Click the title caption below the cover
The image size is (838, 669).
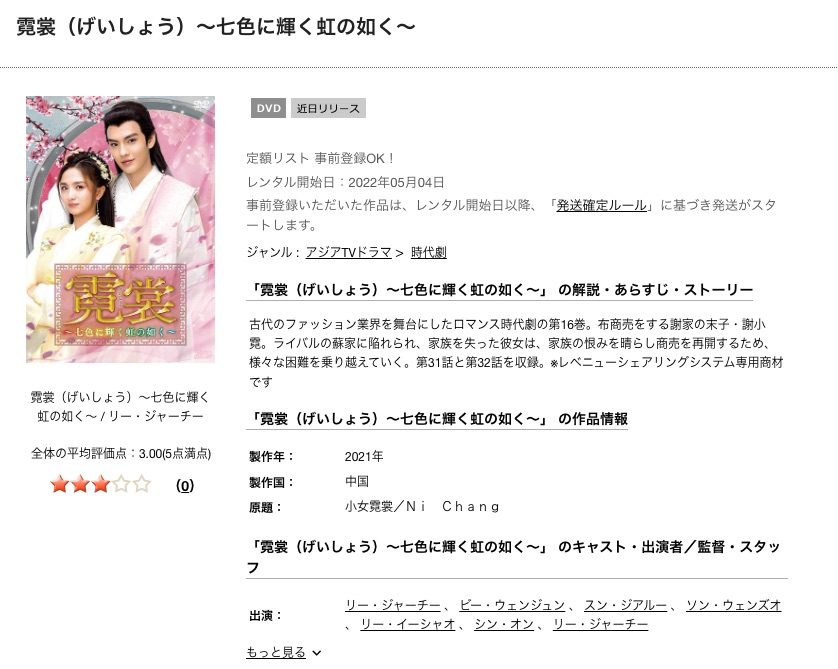coord(120,406)
